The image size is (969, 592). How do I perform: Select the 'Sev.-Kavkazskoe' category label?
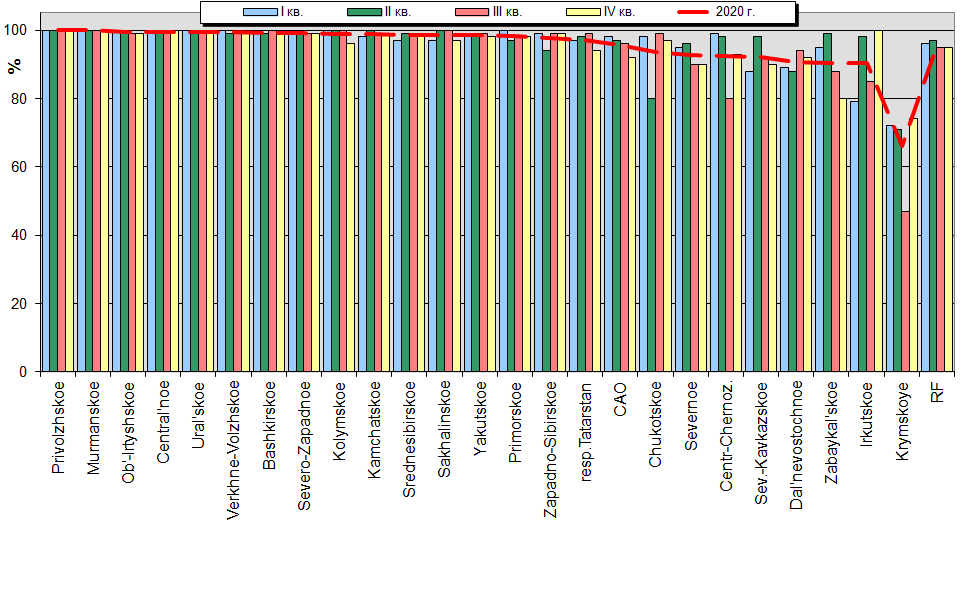(761, 443)
